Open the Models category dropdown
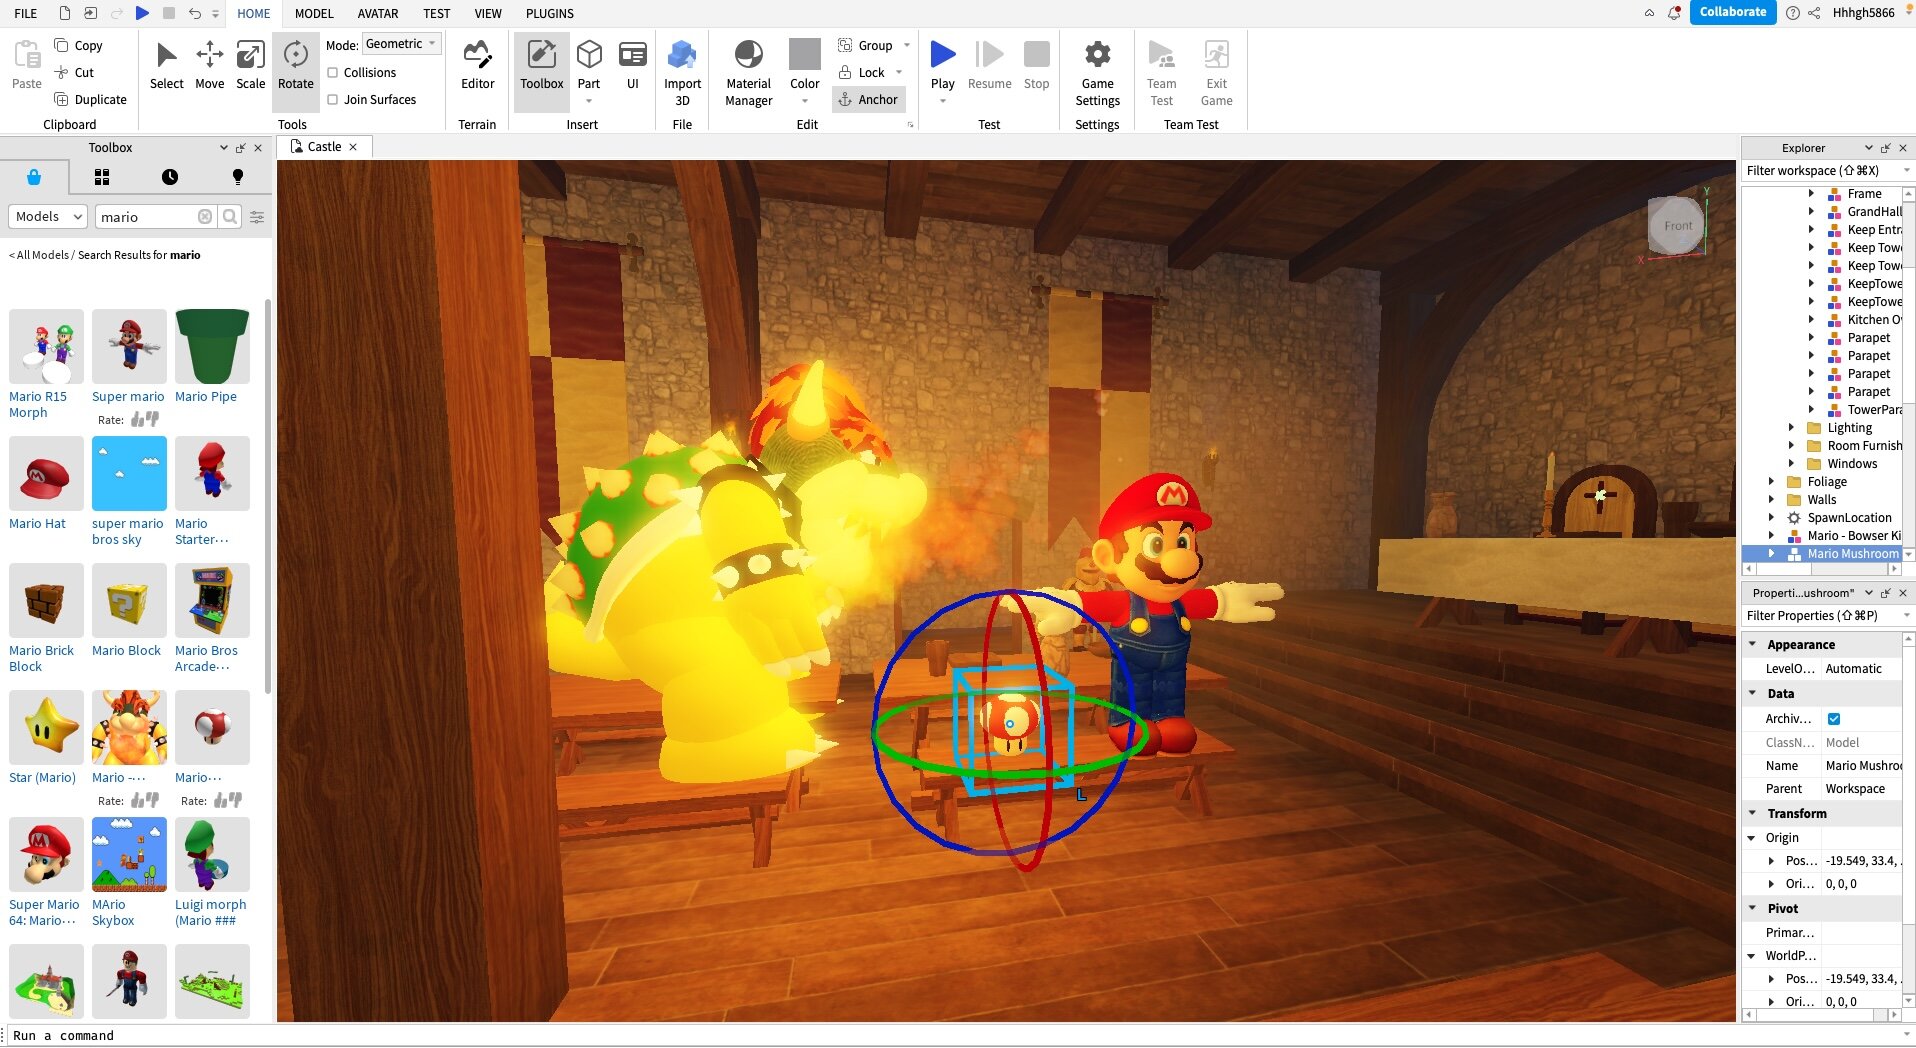The width and height of the screenshot is (1916, 1048). 49,216
